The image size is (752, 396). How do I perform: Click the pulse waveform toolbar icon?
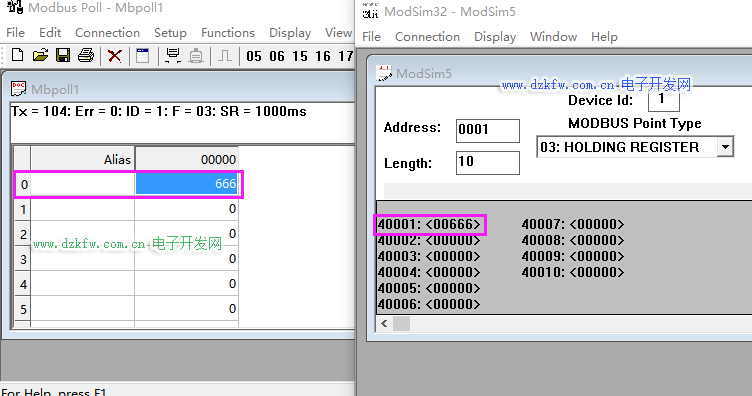[x=224, y=56]
